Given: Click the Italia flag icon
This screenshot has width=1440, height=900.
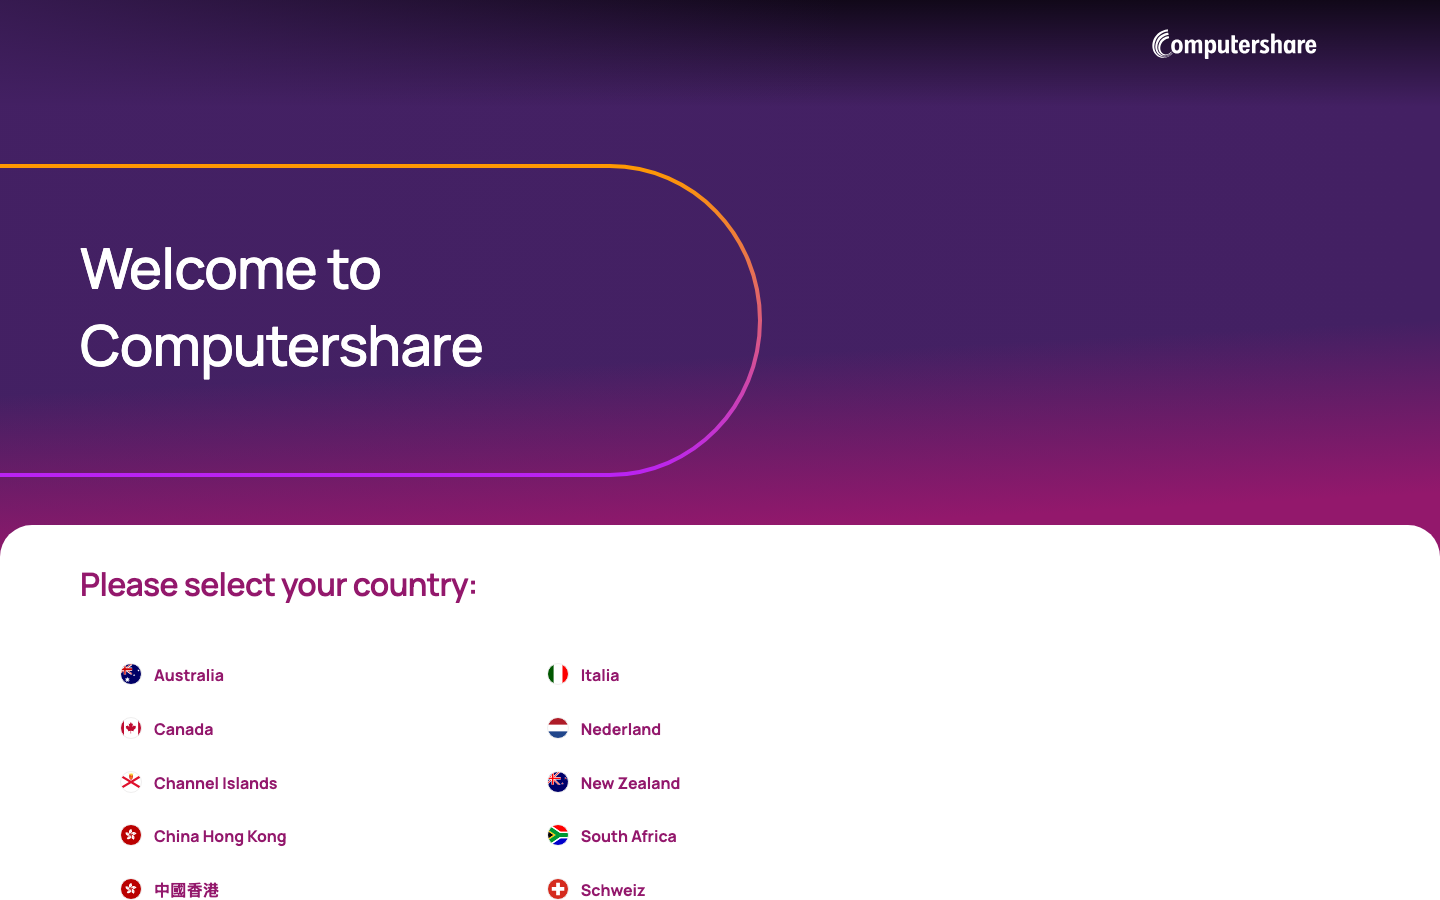Looking at the screenshot, I should (558, 674).
